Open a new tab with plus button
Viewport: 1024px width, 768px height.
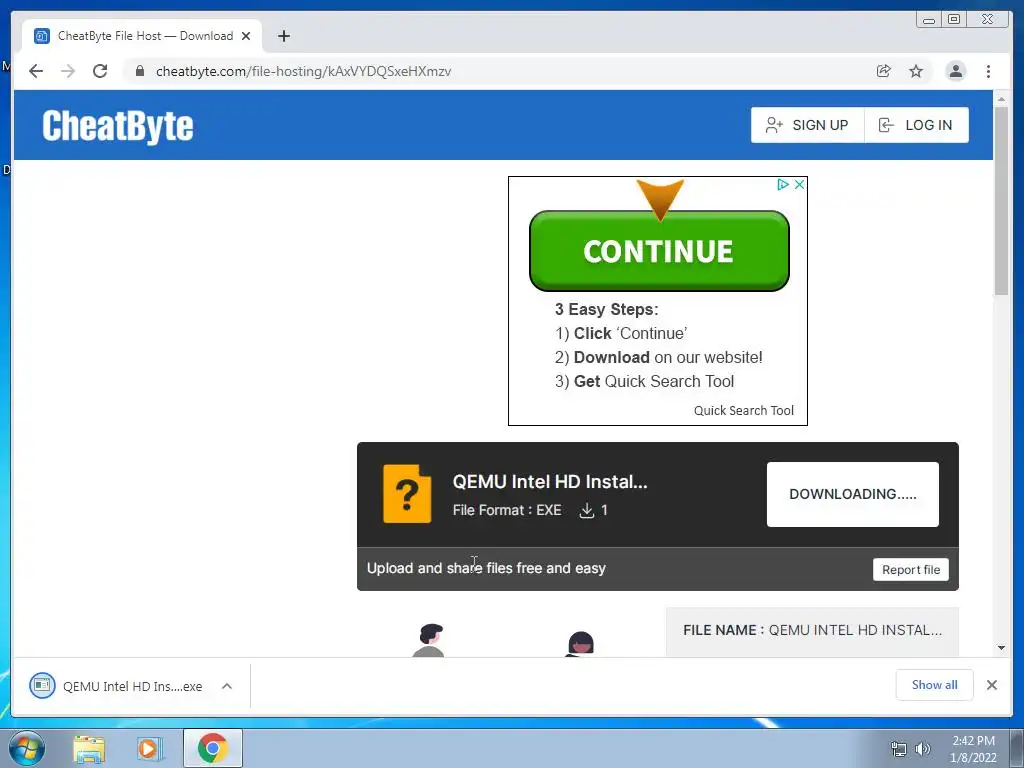[283, 36]
